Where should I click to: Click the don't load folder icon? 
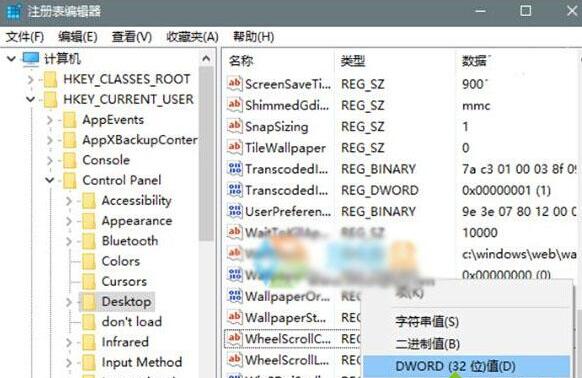(89, 322)
